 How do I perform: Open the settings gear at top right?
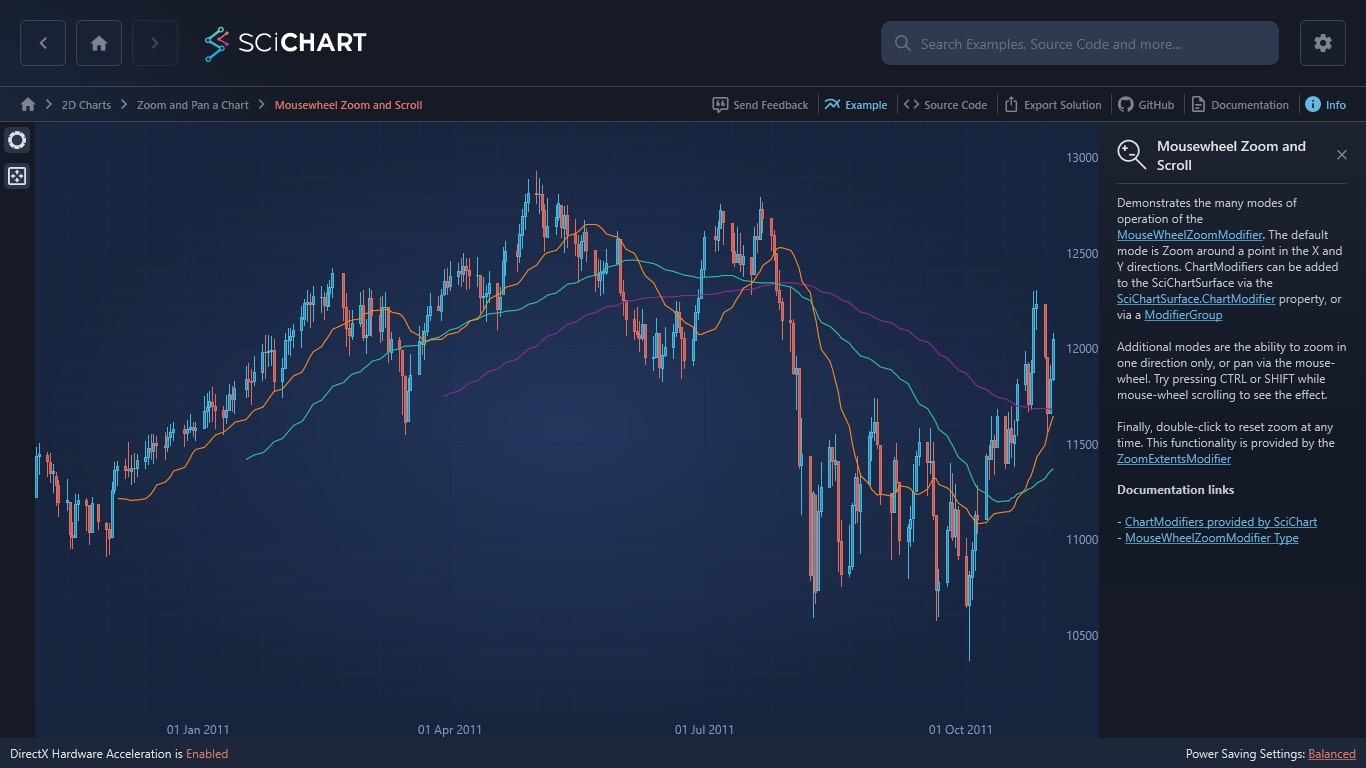[1322, 43]
